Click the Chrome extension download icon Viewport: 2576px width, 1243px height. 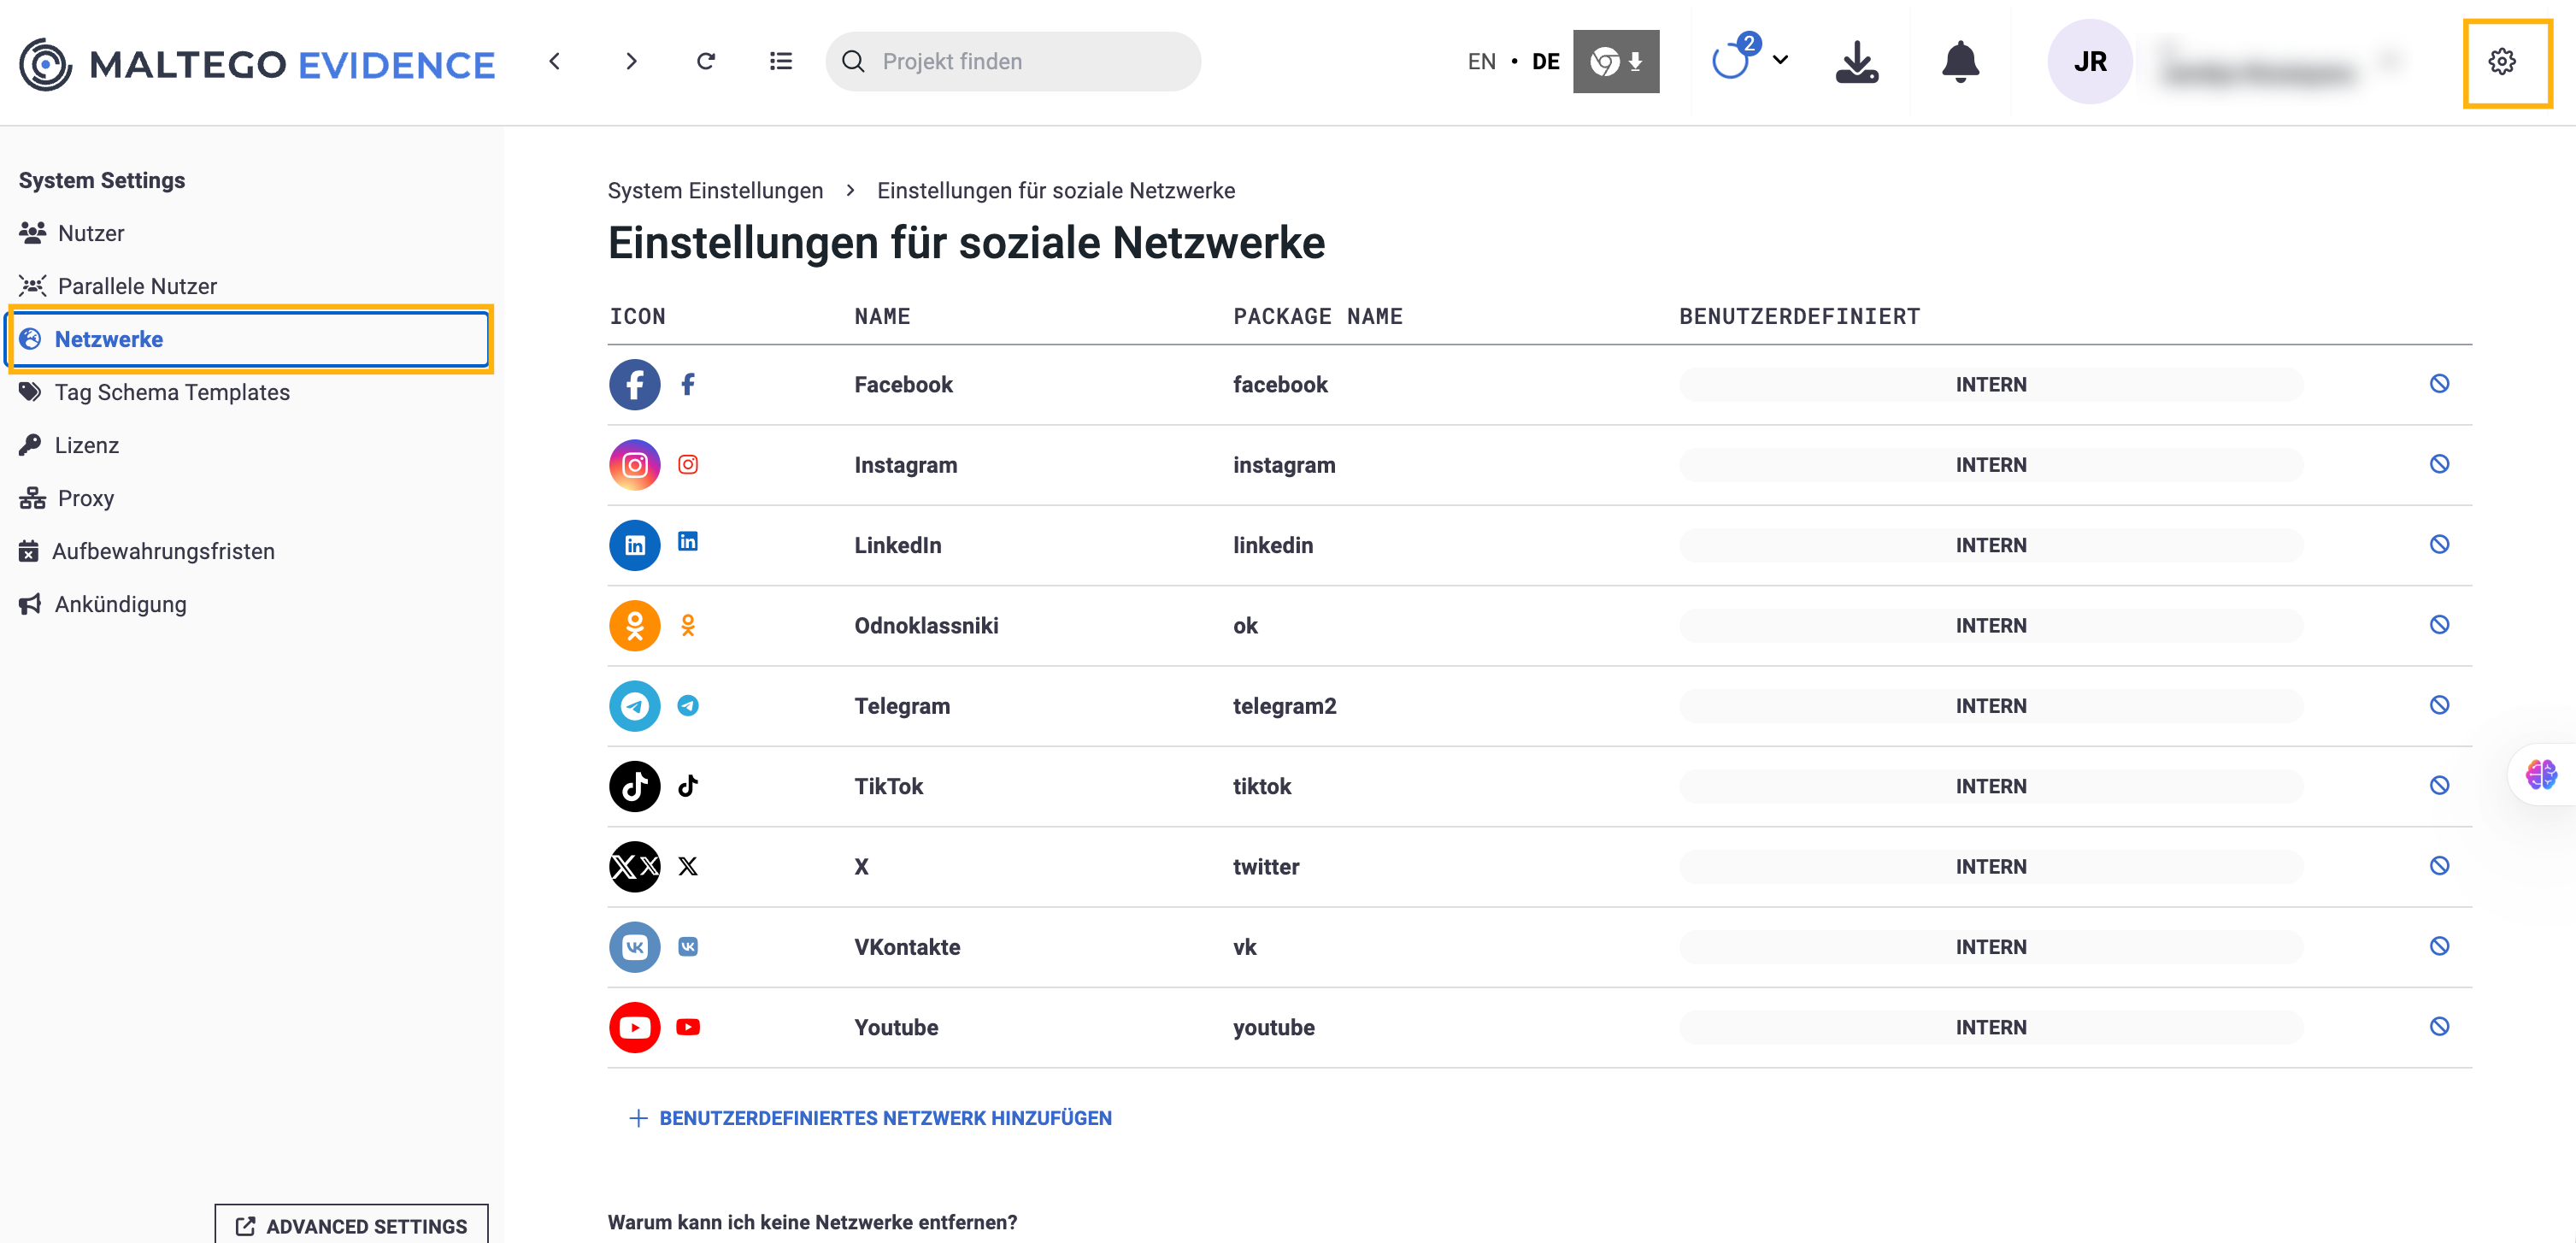(1615, 62)
